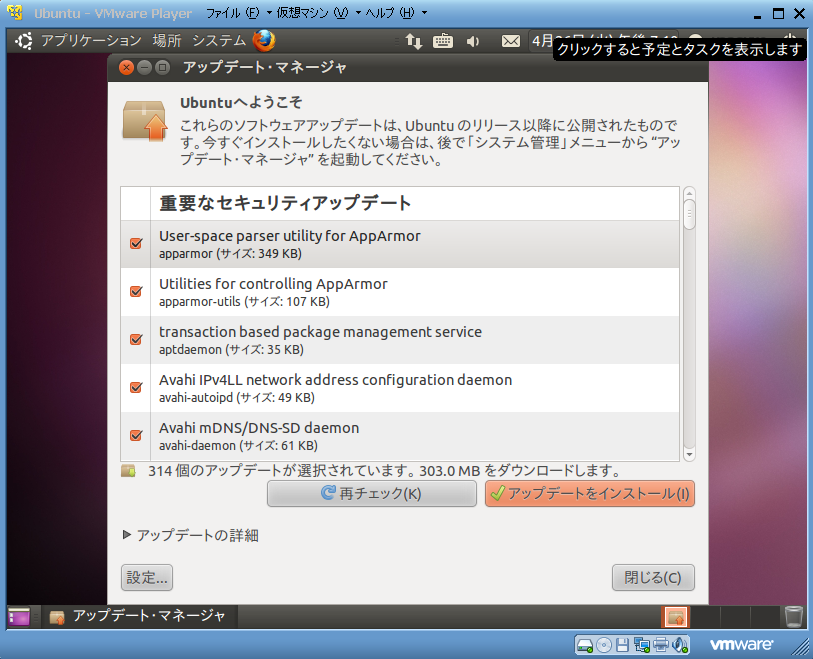Click the keyboard input method indicator
The image size is (813, 659).
click(x=443, y=41)
